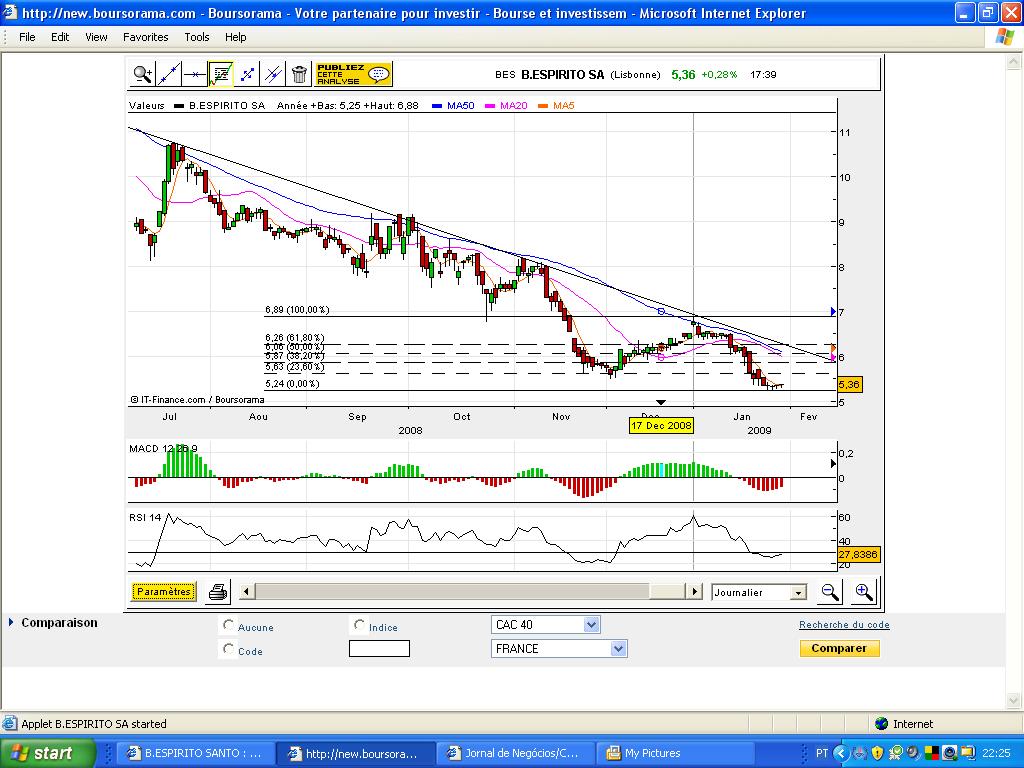Select the Indice comparison radio button

click(x=359, y=625)
